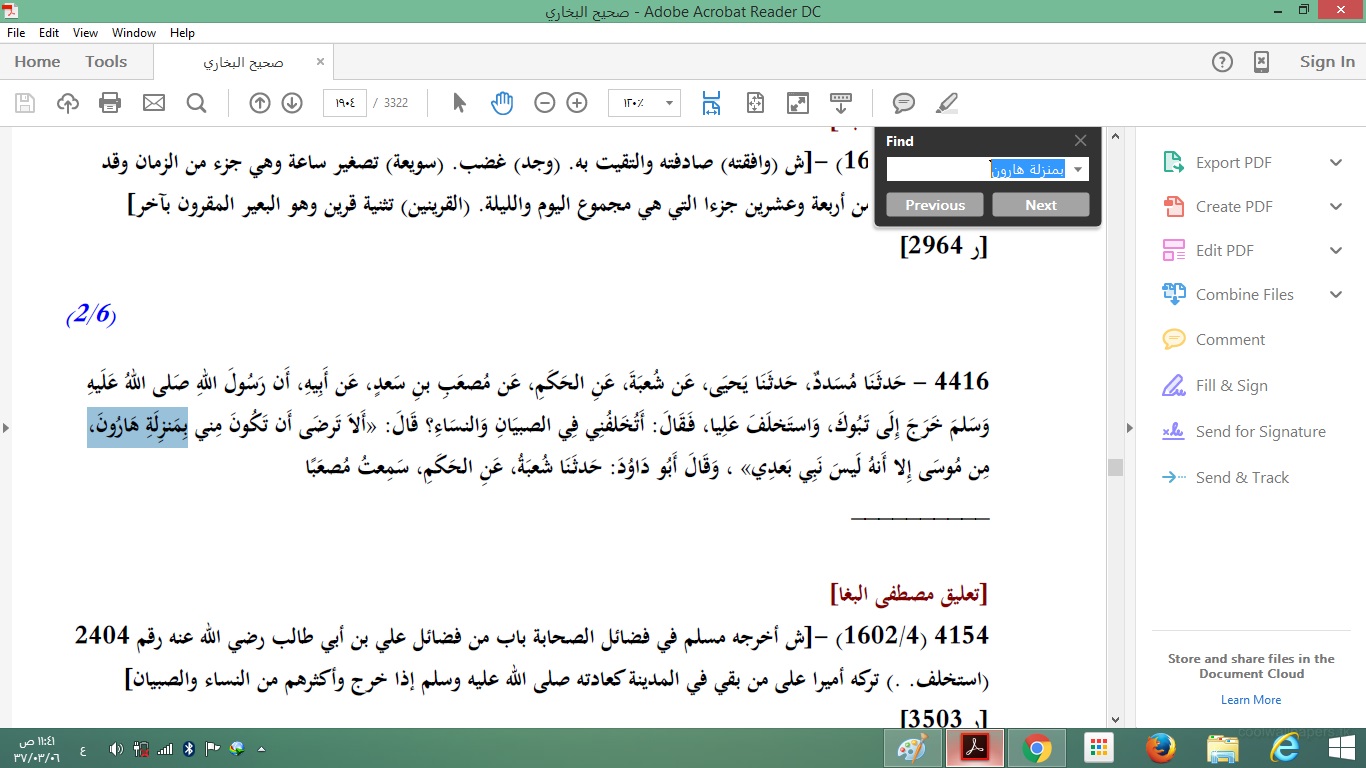
Task: Click the Zoom out minus icon
Action: click(x=544, y=103)
